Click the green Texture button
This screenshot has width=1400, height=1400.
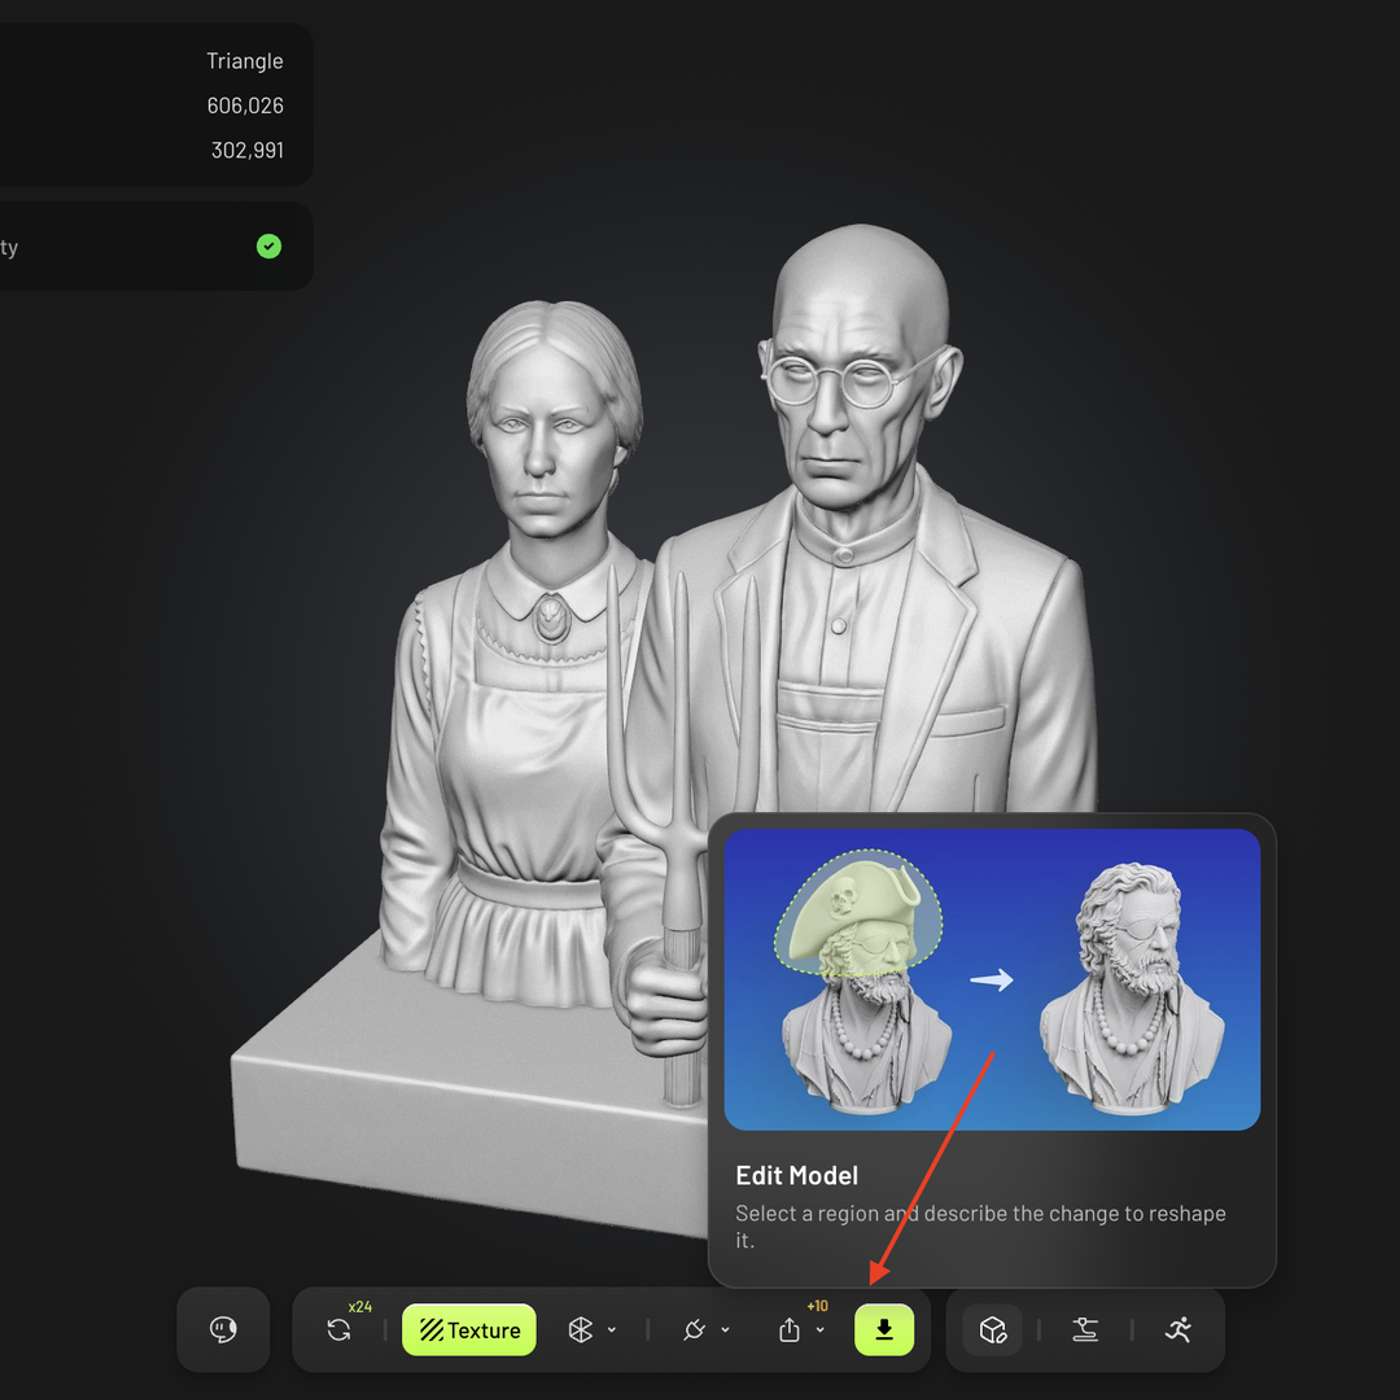tap(469, 1330)
